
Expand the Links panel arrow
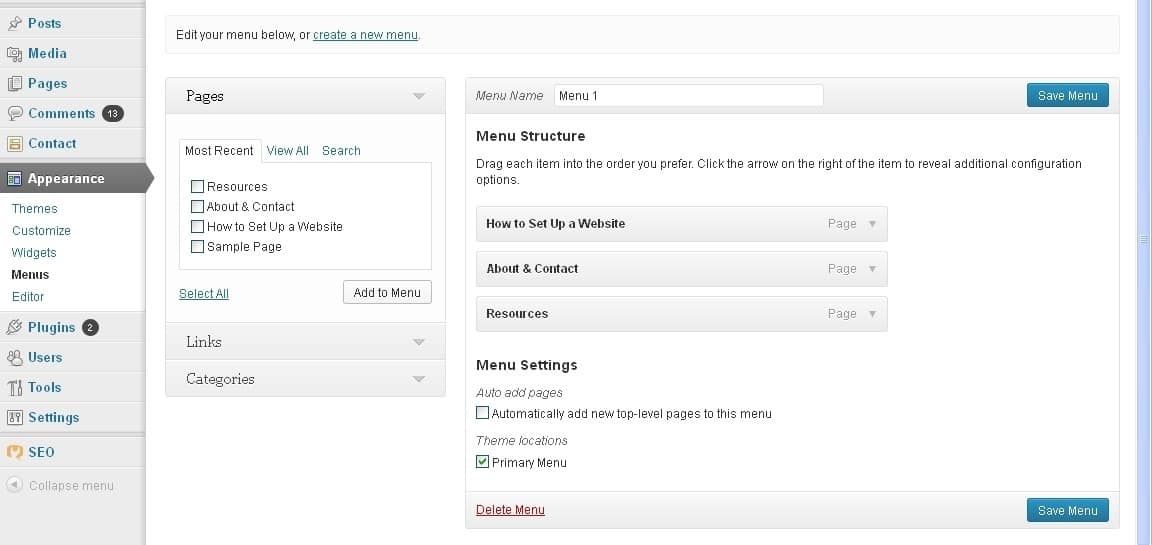[x=419, y=342]
